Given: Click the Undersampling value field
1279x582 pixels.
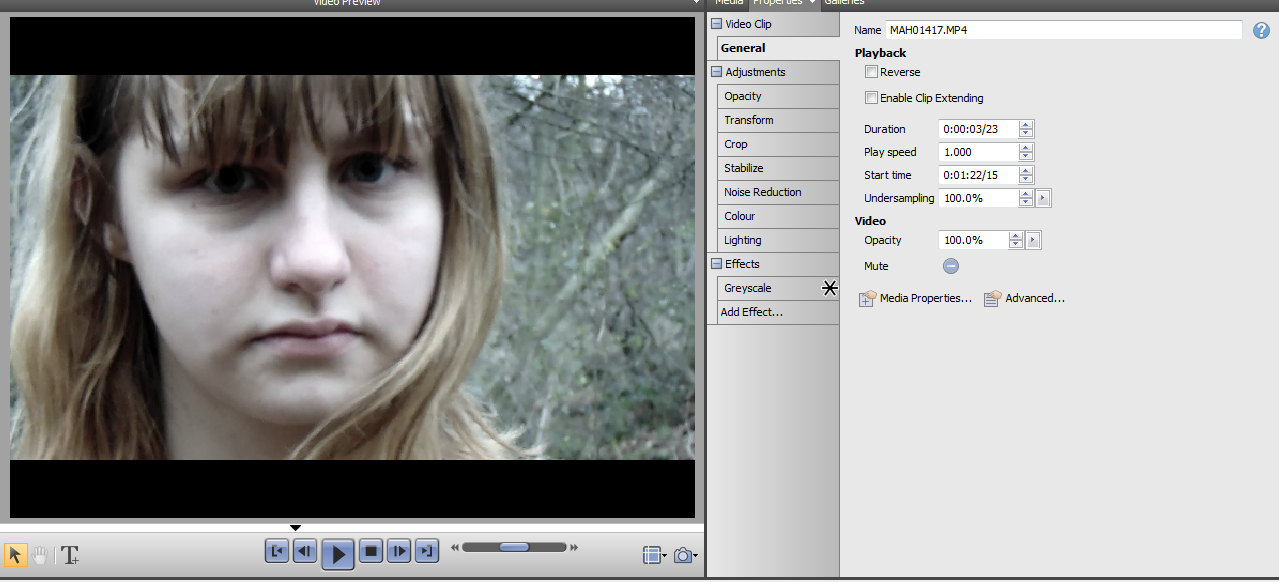Looking at the screenshot, I should click(978, 198).
